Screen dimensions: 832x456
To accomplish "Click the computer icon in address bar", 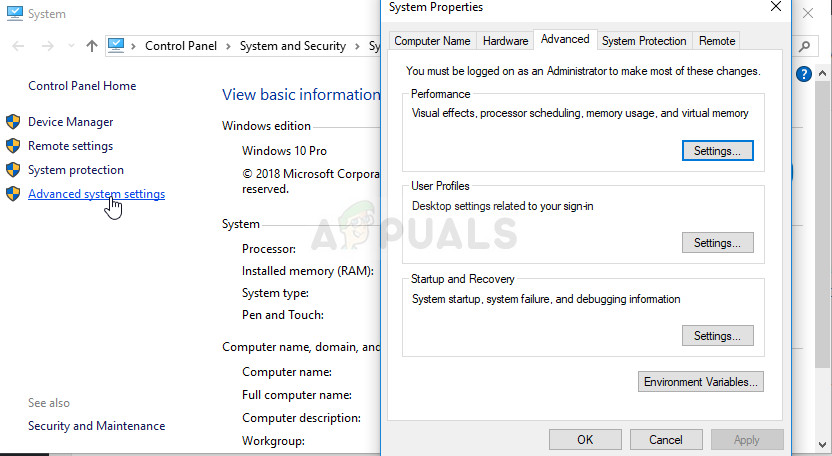I will tap(116, 46).
